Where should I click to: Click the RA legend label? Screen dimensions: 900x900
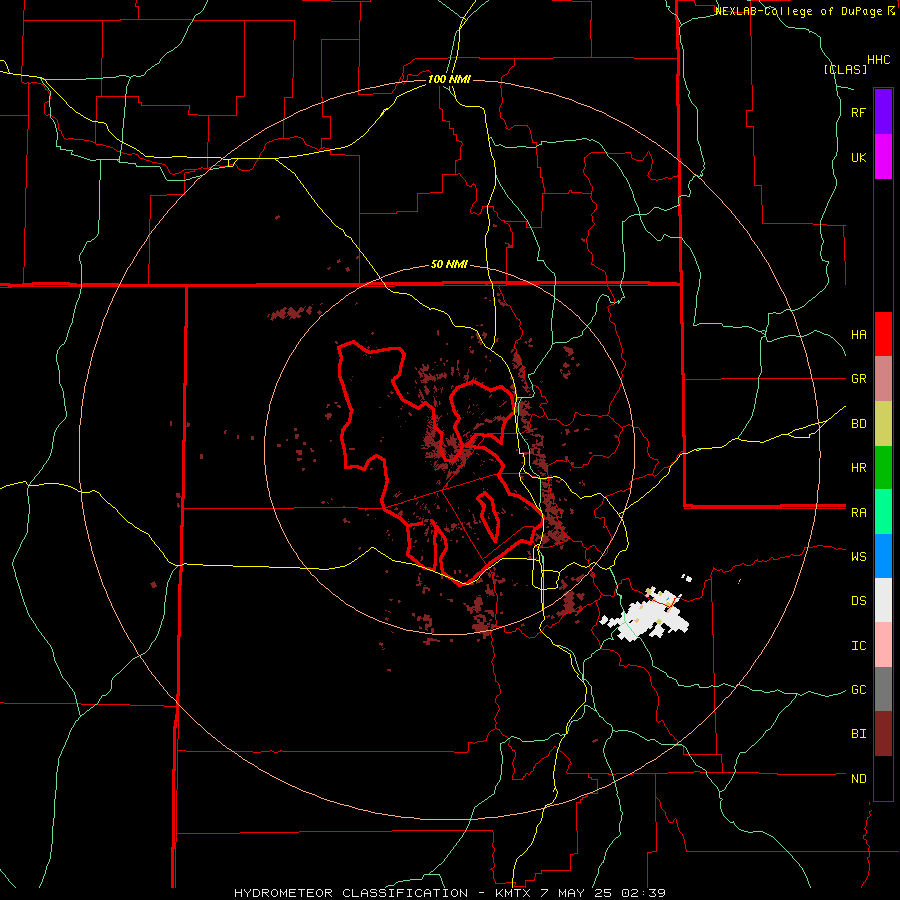pyautogui.click(x=858, y=513)
